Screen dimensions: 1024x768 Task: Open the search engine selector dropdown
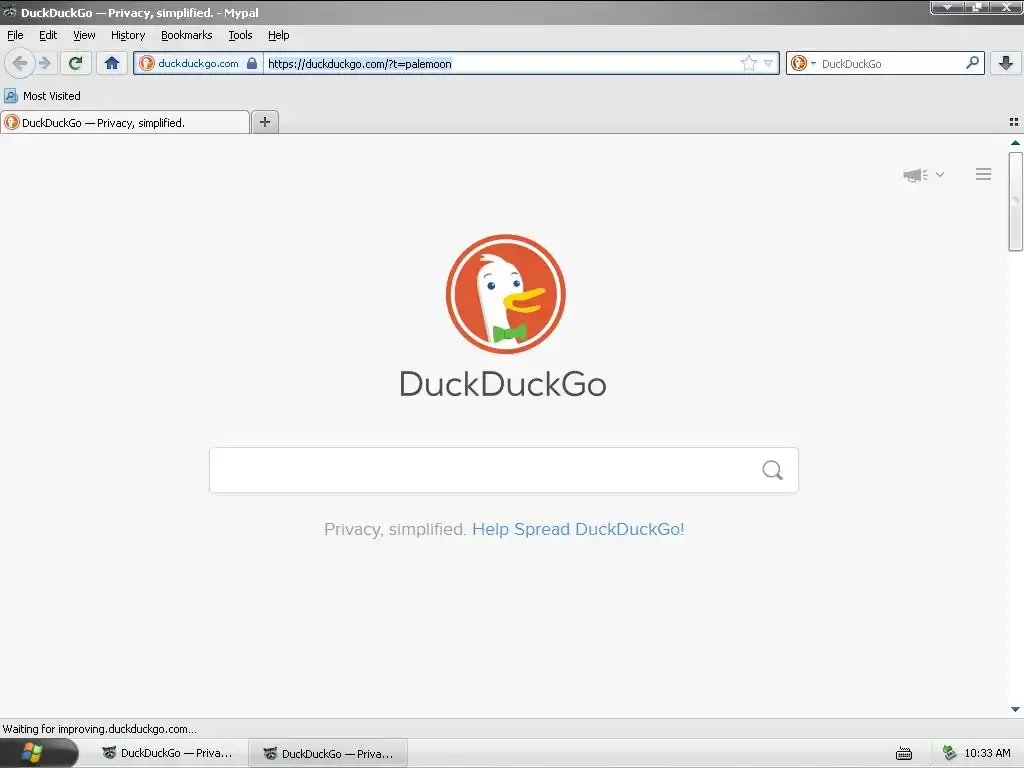pyautogui.click(x=813, y=63)
